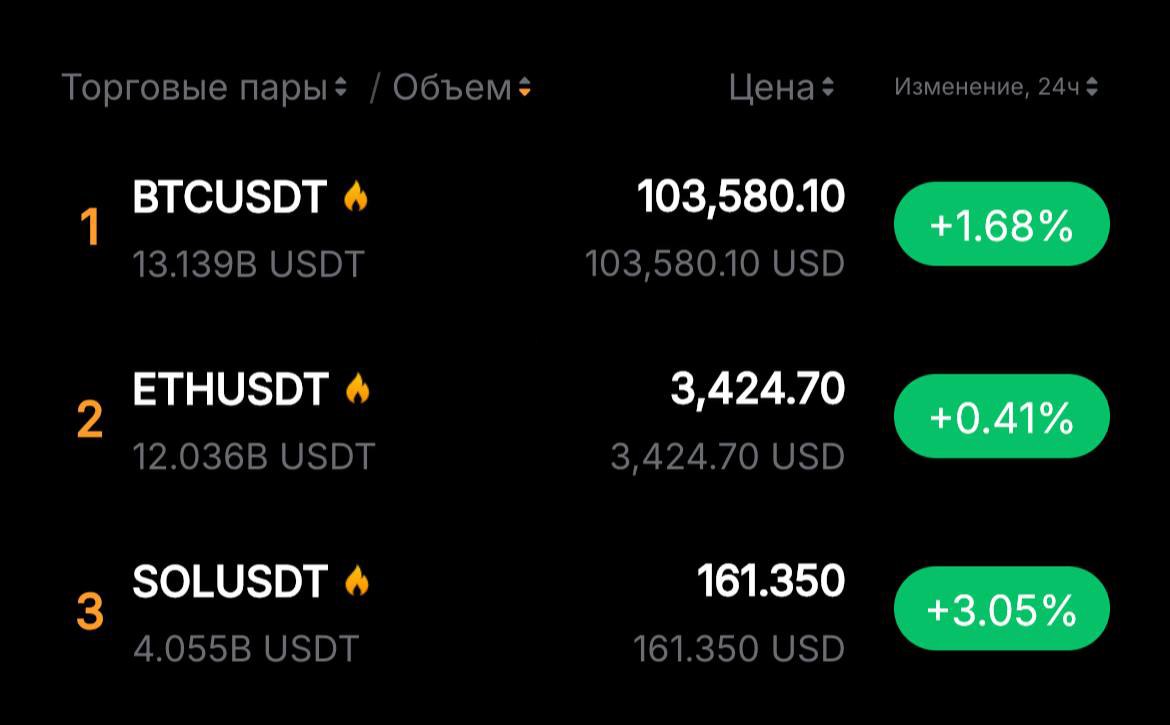Click the flame icon next to BTCUSDT
This screenshot has height=725, width=1170.
click(x=356, y=198)
